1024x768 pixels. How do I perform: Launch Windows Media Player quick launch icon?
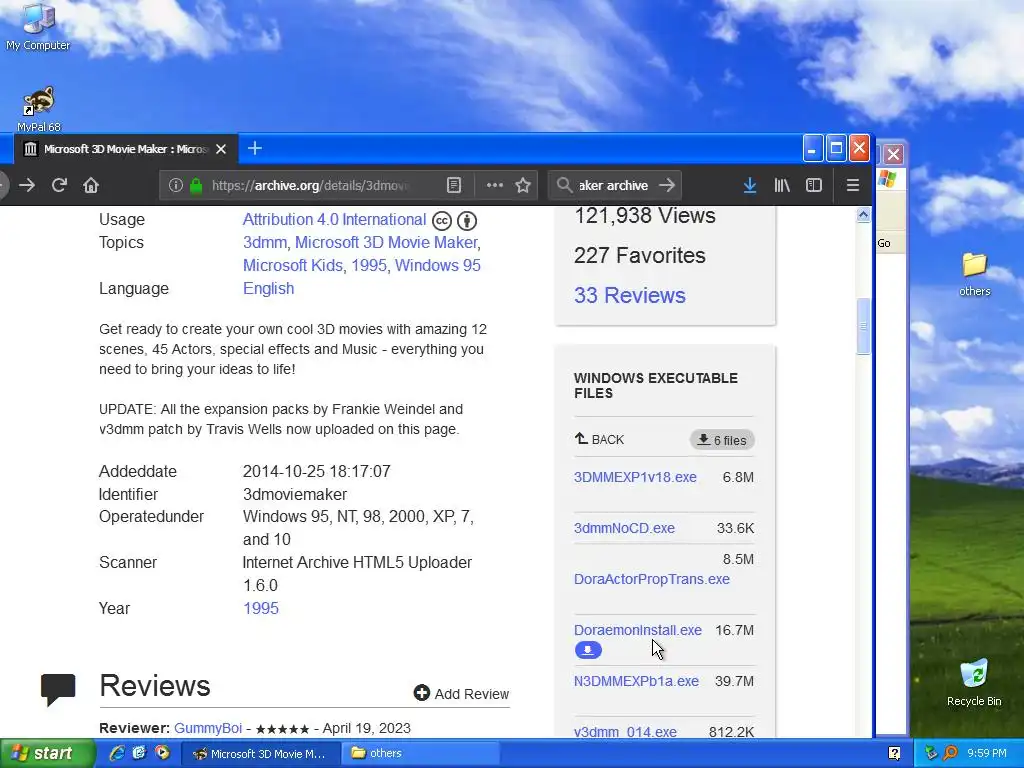(x=162, y=753)
